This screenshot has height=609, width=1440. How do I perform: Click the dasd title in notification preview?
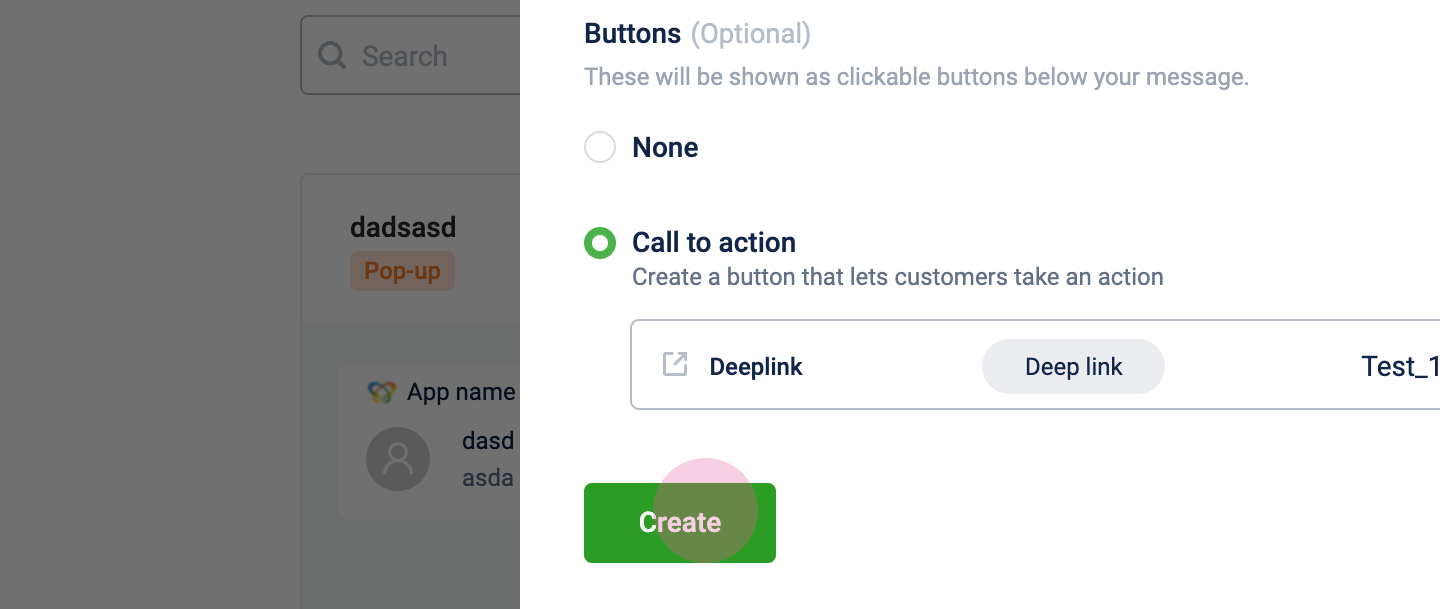(x=488, y=440)
